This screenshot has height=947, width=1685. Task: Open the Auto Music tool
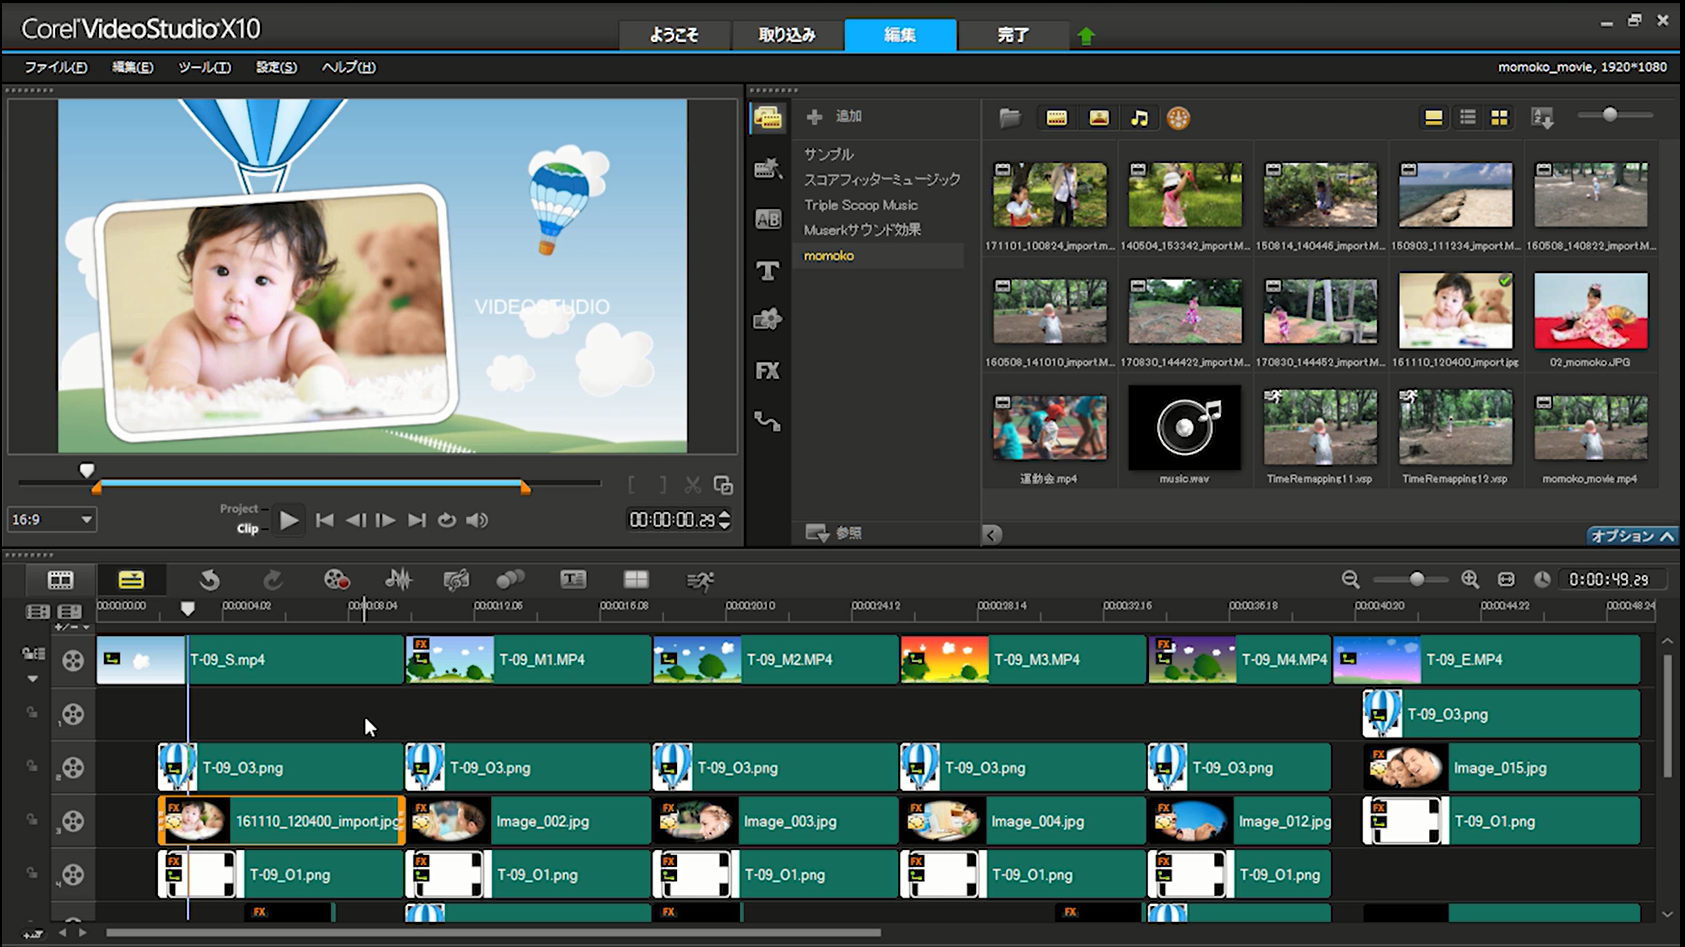point(456,580)
